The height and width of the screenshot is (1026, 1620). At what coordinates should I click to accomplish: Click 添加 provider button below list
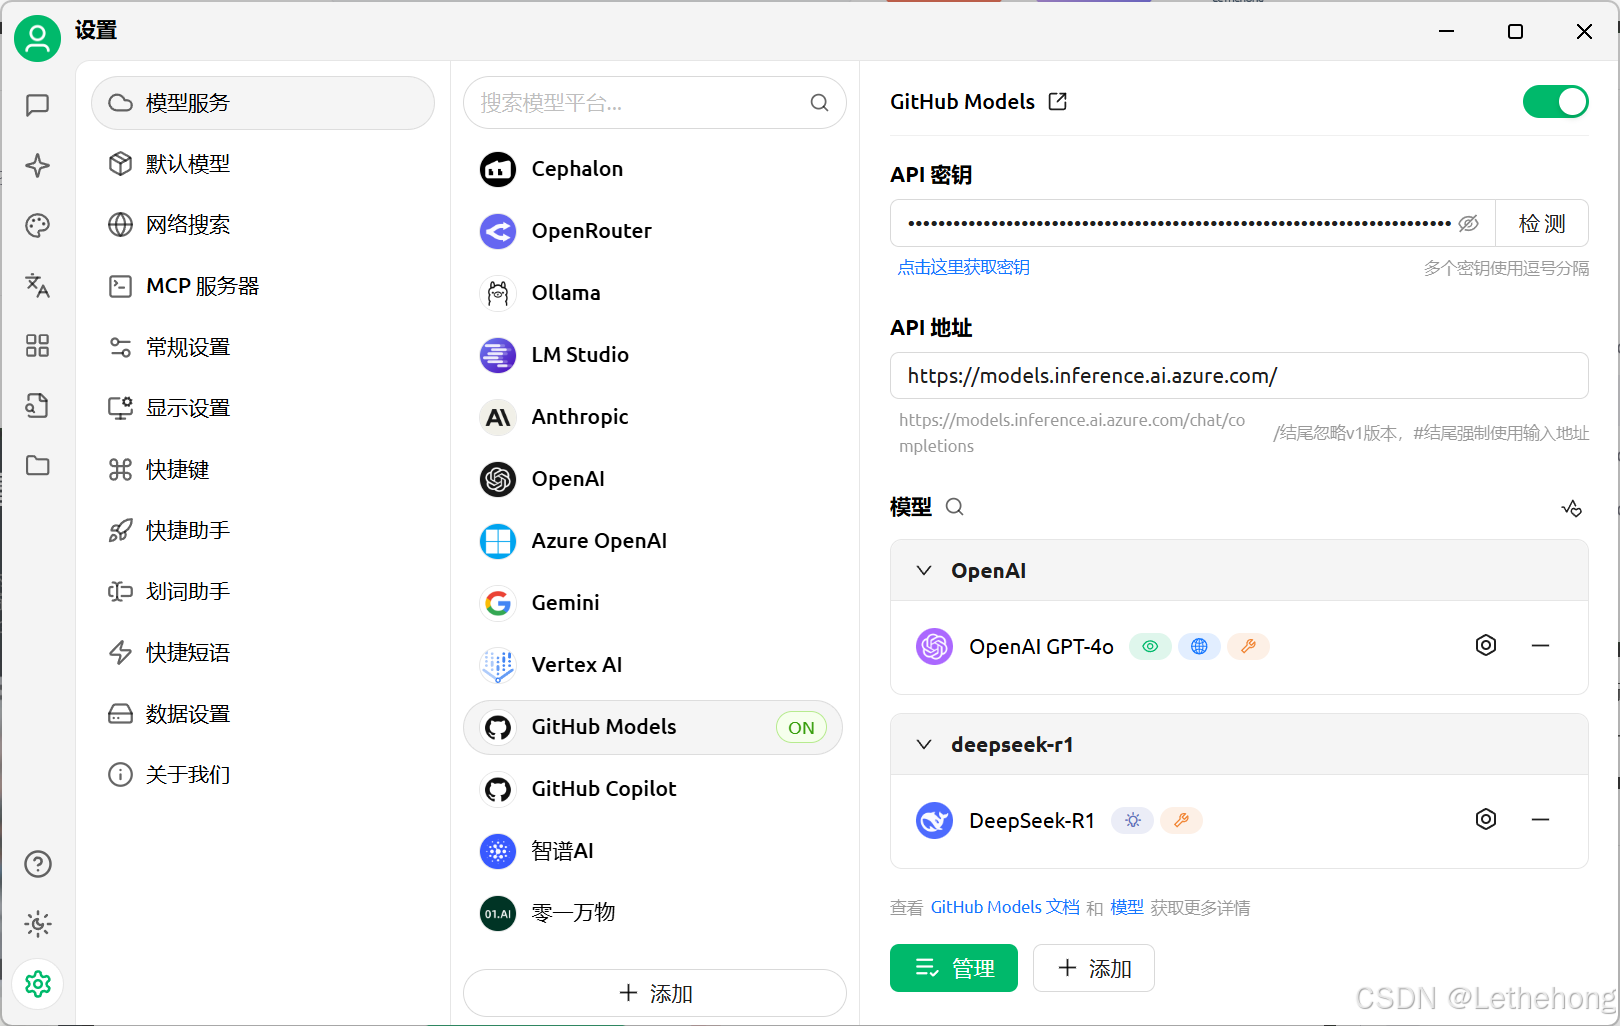pyautogui.click(x=655, y=993)
